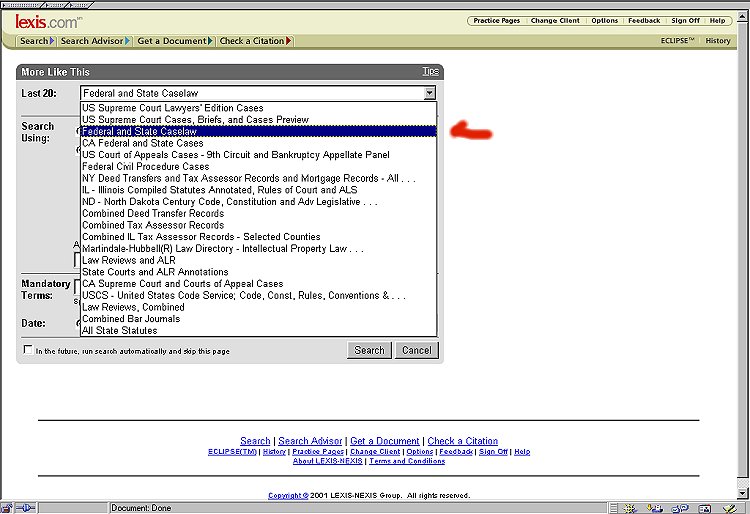Open the Tips link in More Like This

pyautogui.click(x=430, y=71)
